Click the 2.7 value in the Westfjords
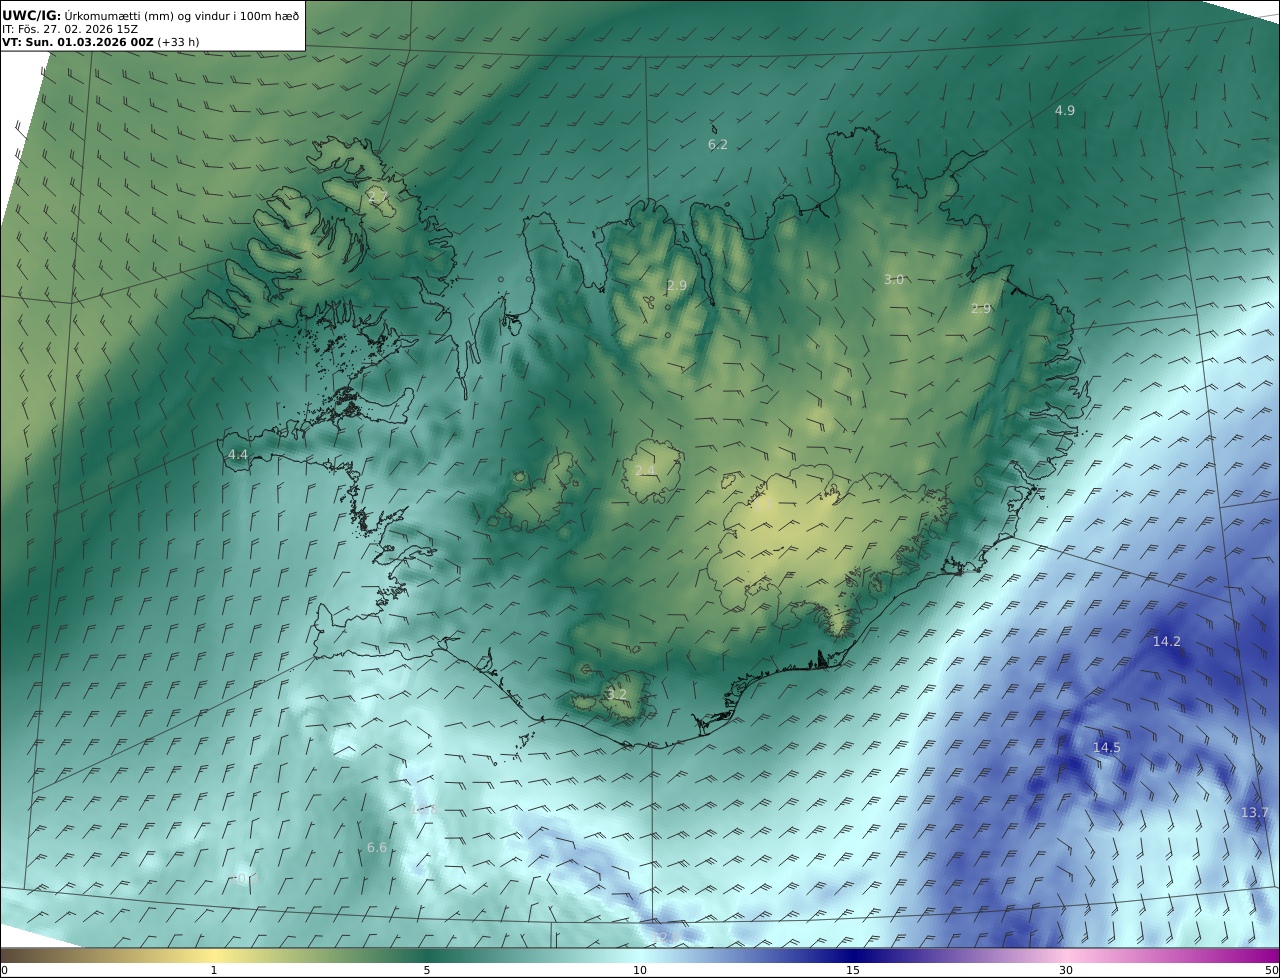The height and width of the screenshot is (978, 1280). point(378,197)
